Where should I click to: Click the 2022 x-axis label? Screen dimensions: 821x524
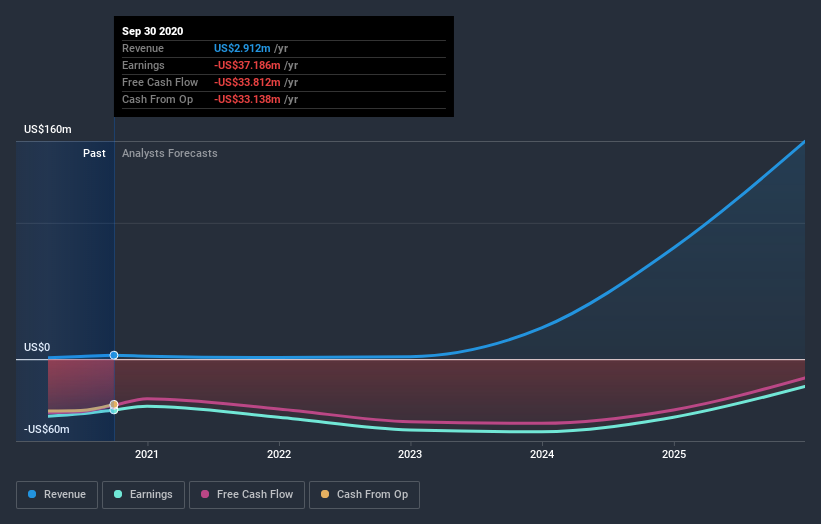tap(279, 454)
